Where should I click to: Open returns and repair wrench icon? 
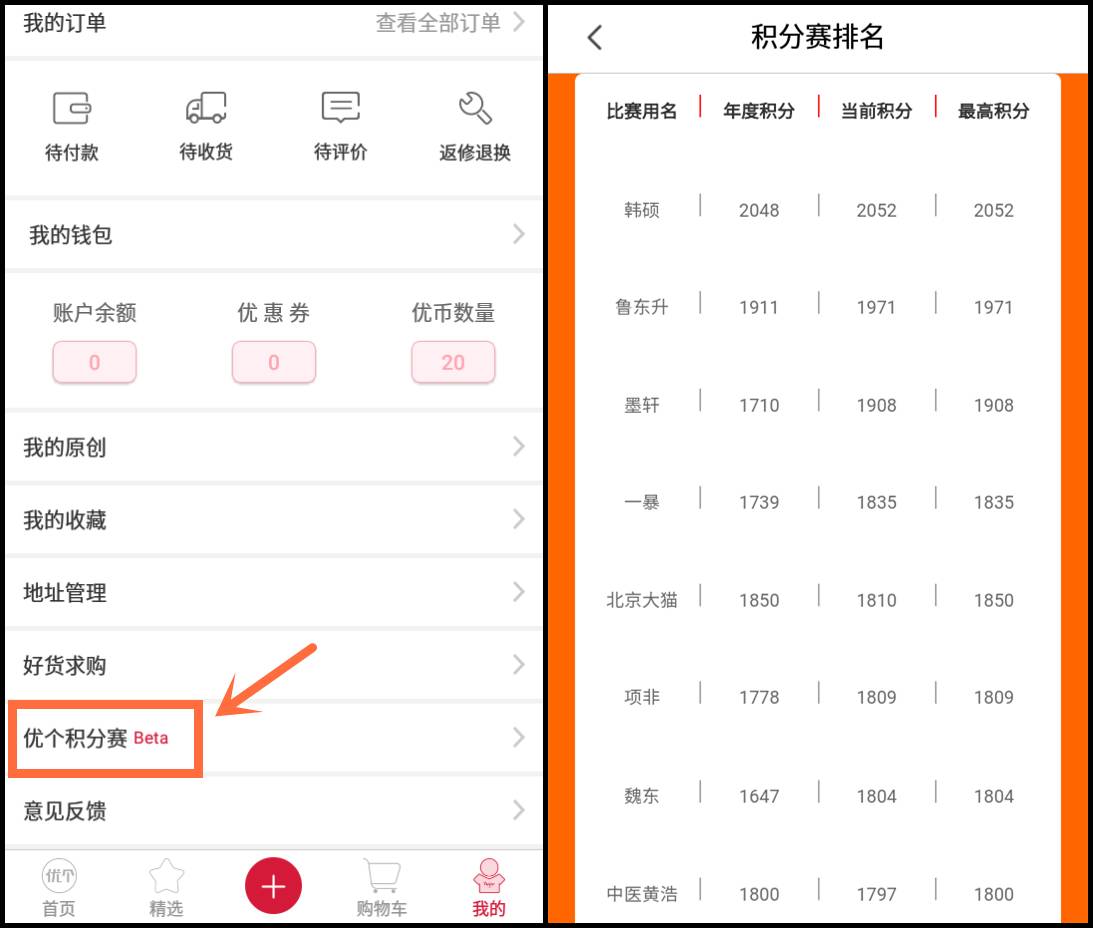(x=474, y=108)
